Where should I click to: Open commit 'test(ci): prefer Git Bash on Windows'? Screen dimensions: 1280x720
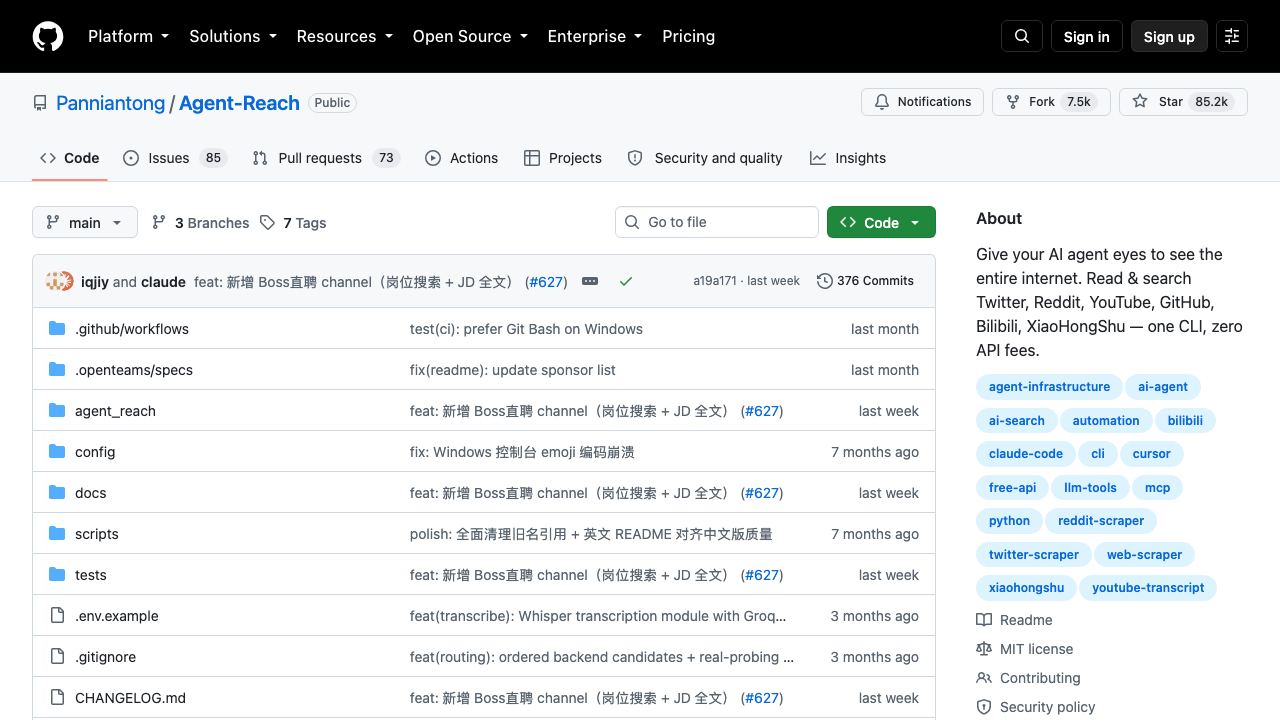(526, 329)
